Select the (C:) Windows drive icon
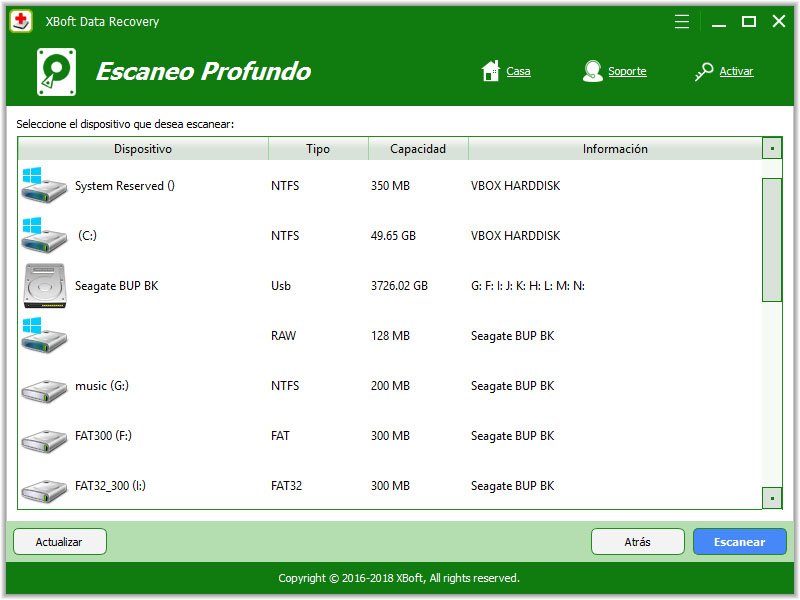The height and width of the screenshot is (600, 800). (44, 235)
